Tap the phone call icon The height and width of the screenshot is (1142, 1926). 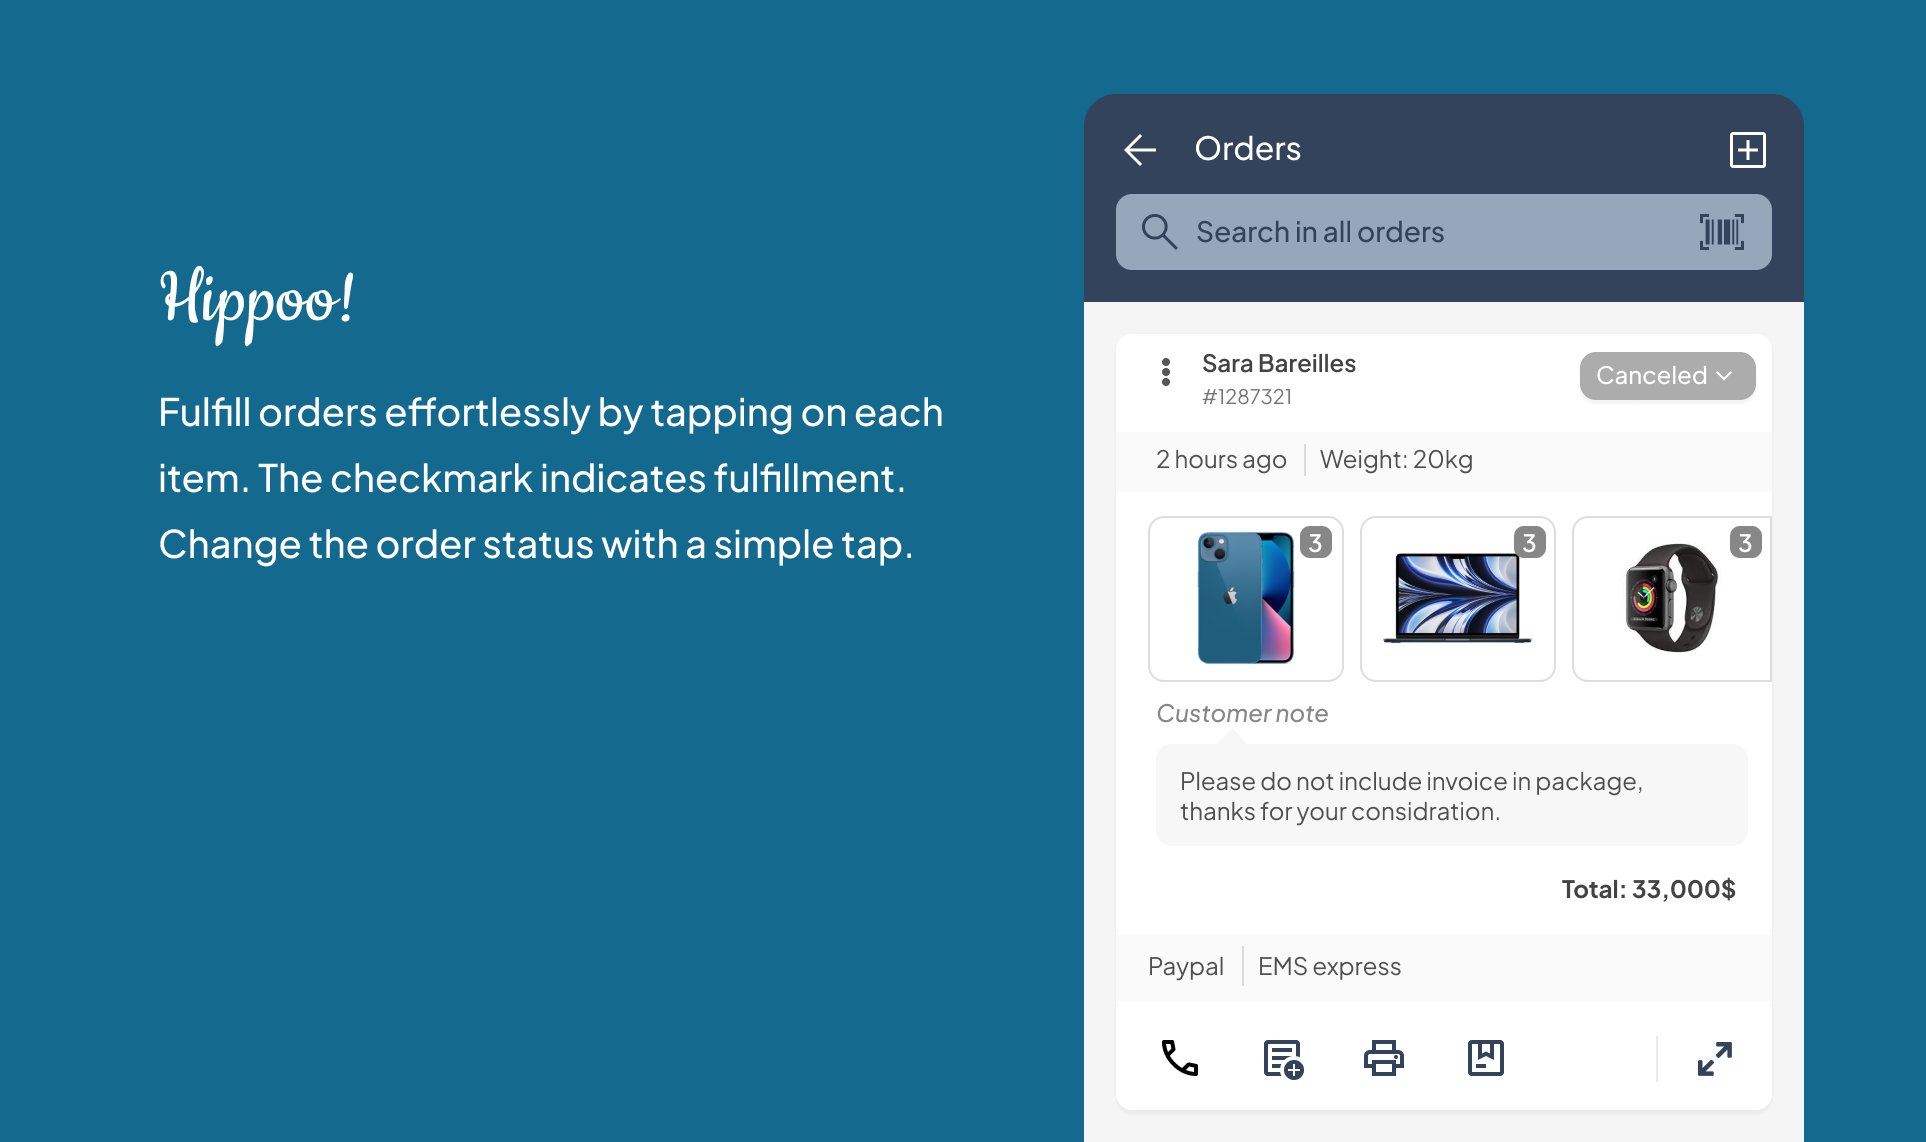(x=1178, y=1056)
